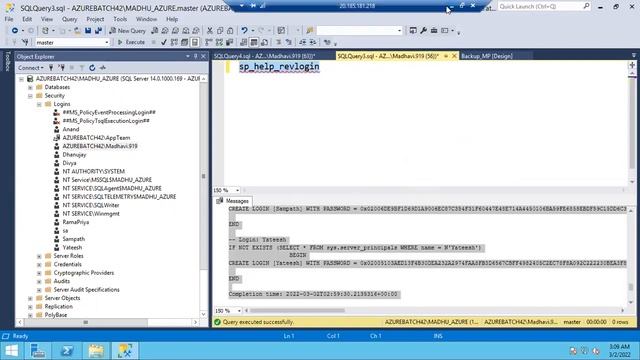The image size is (640, 360).
Task: Click the Disconnect plug icon in Object Explorer
Action: (x=61, y=68)
